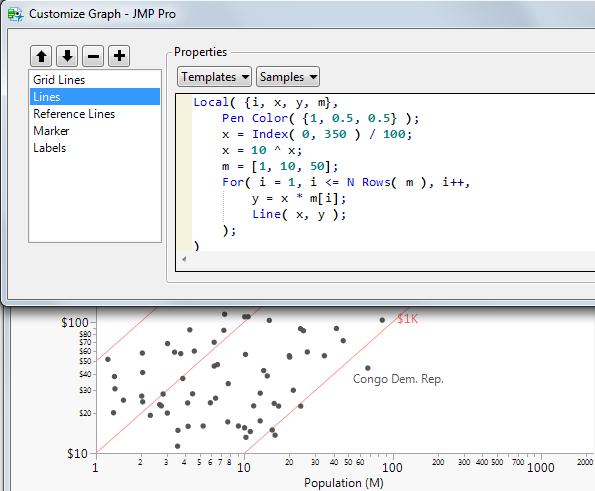Click the data point next to $1K label
Image resolution: width=595 pixels, height=491 pixels.
point(382,320)
